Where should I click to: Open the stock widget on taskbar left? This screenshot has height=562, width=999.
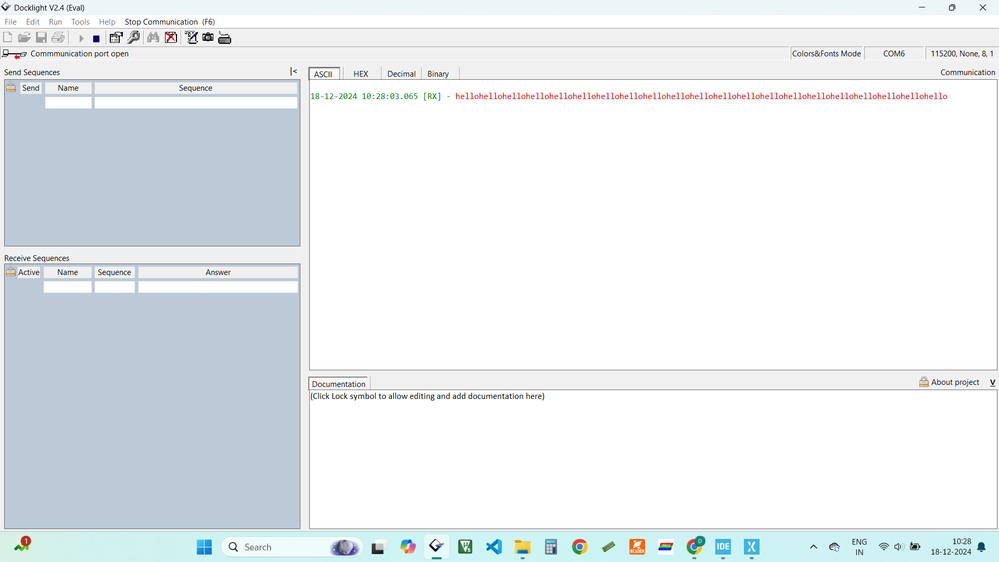(22, 545)
